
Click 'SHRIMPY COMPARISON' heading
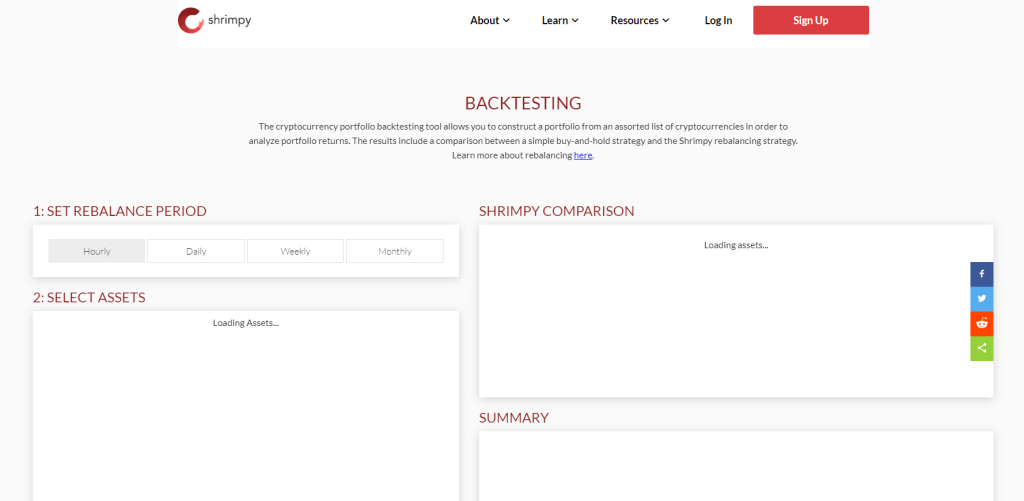556,211
